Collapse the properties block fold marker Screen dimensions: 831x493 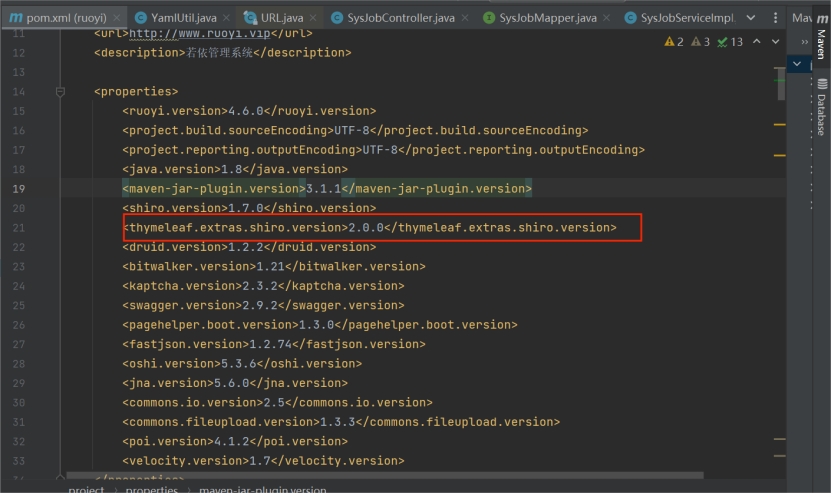click(61, 92)
